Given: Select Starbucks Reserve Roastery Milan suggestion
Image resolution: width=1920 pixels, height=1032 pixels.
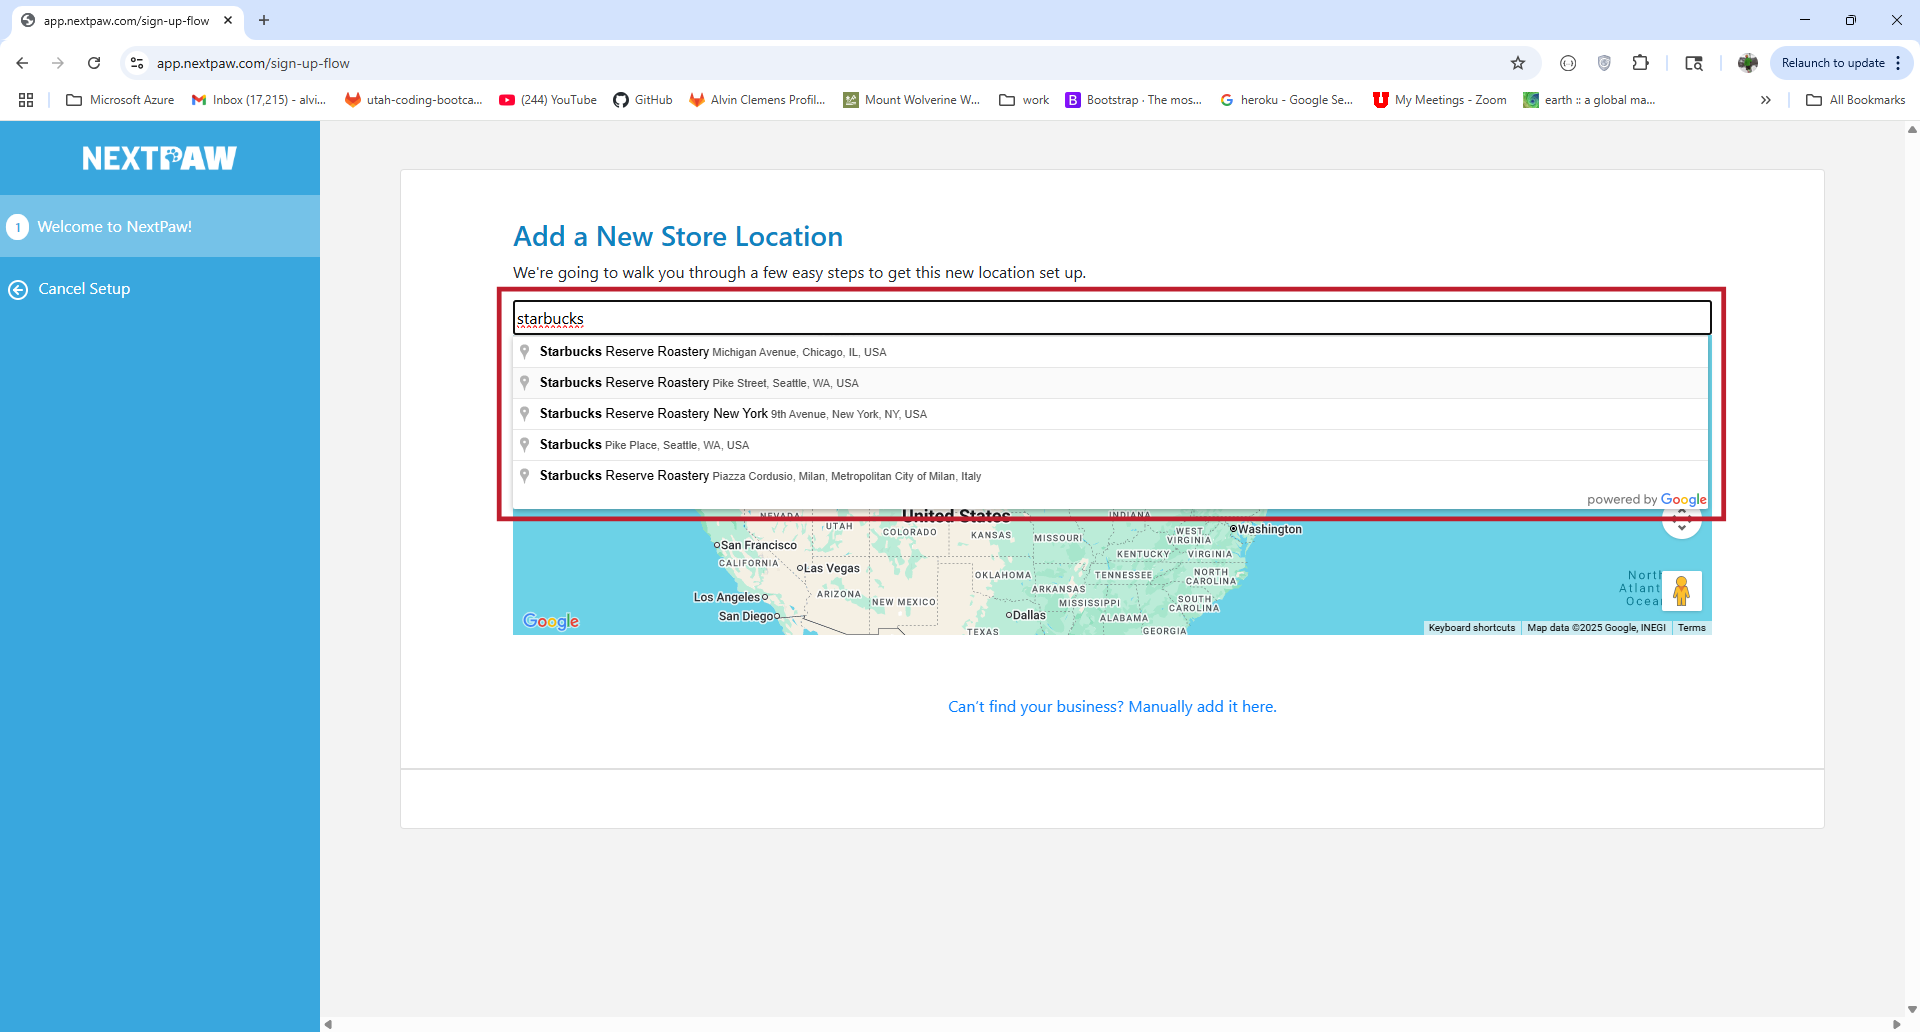Looking at the screenshot, I should coord(1110,476).
